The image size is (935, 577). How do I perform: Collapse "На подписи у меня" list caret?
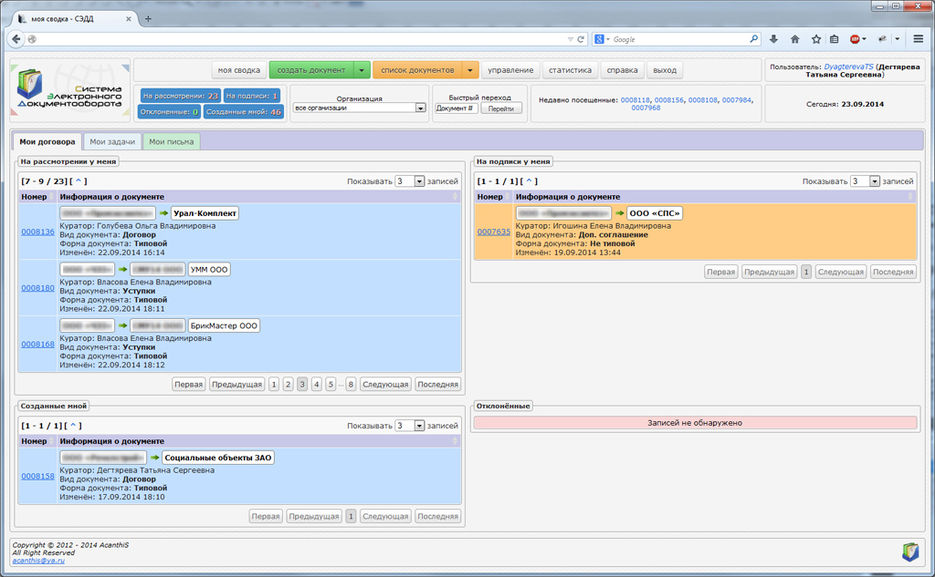pyautogui.click(x=528, y=181)
